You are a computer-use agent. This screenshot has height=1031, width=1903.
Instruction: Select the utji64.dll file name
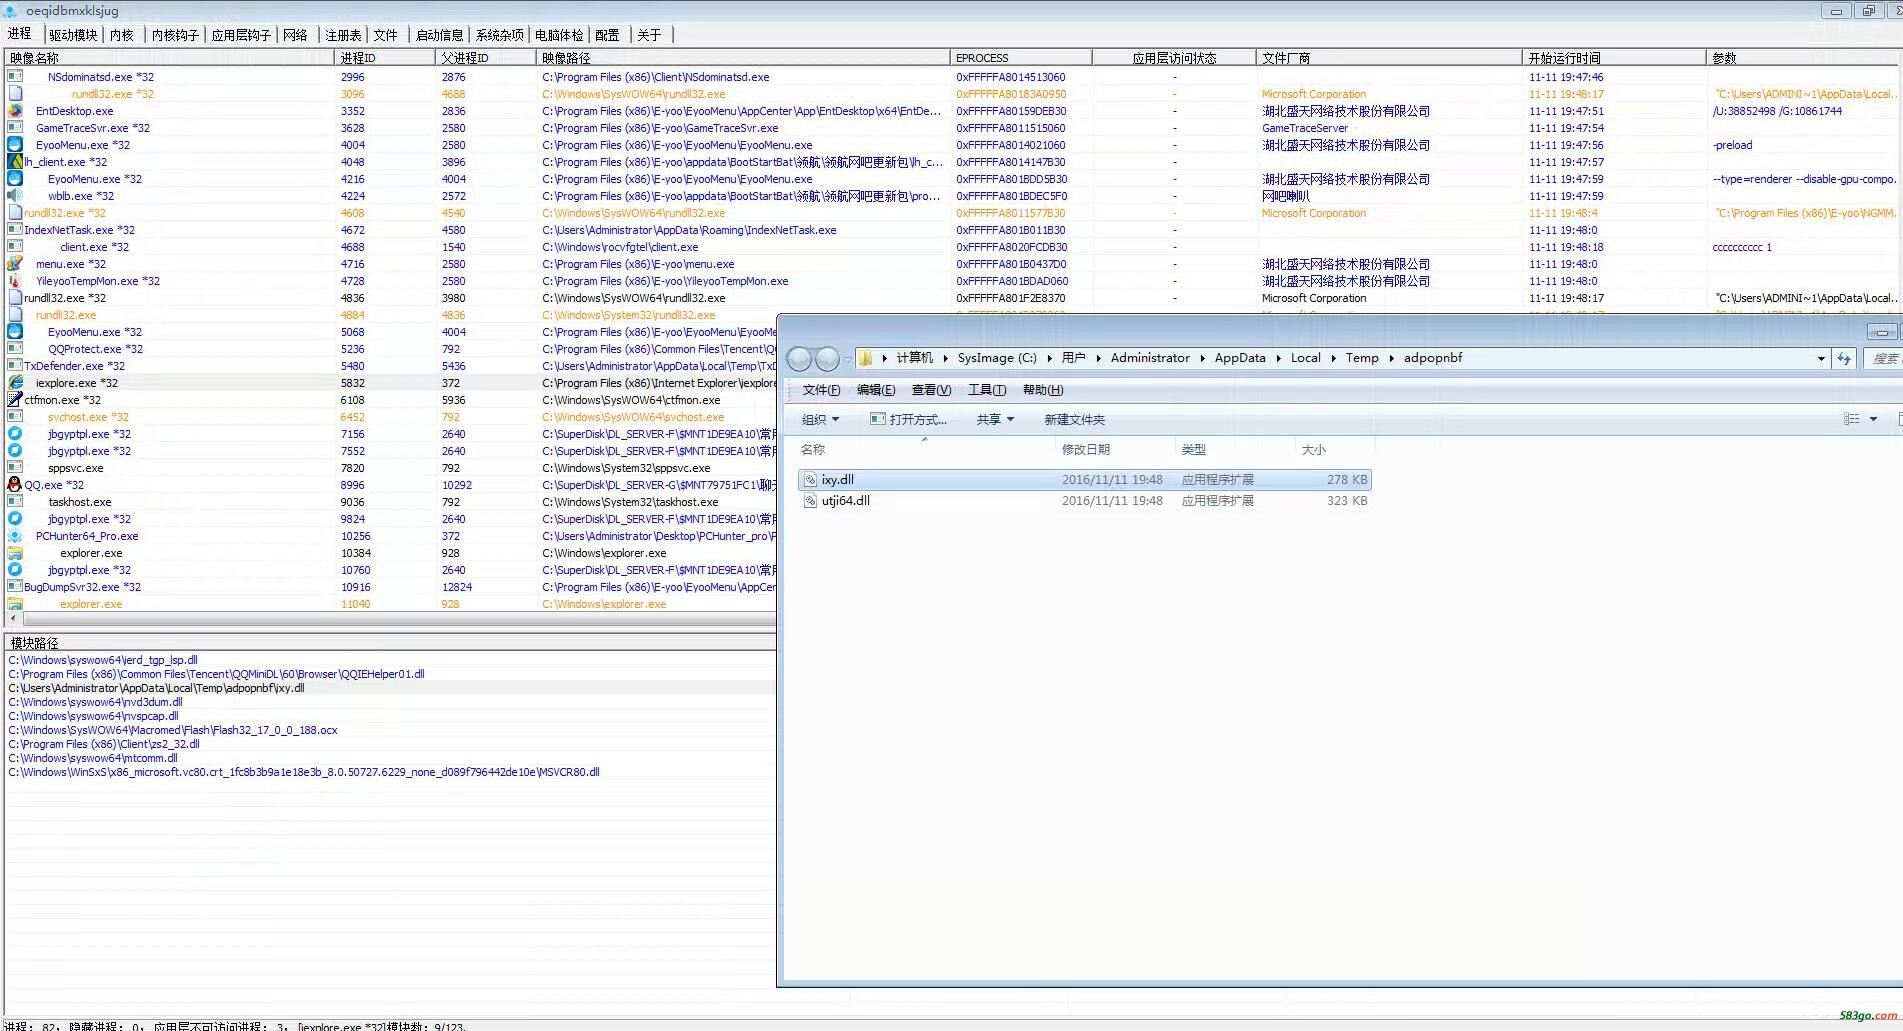coord(846,501)
